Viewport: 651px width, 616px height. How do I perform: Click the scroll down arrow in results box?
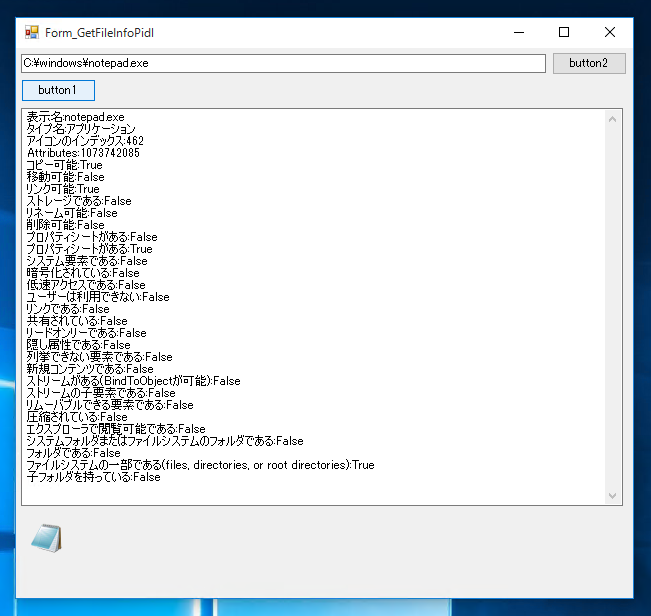[612, 496]
